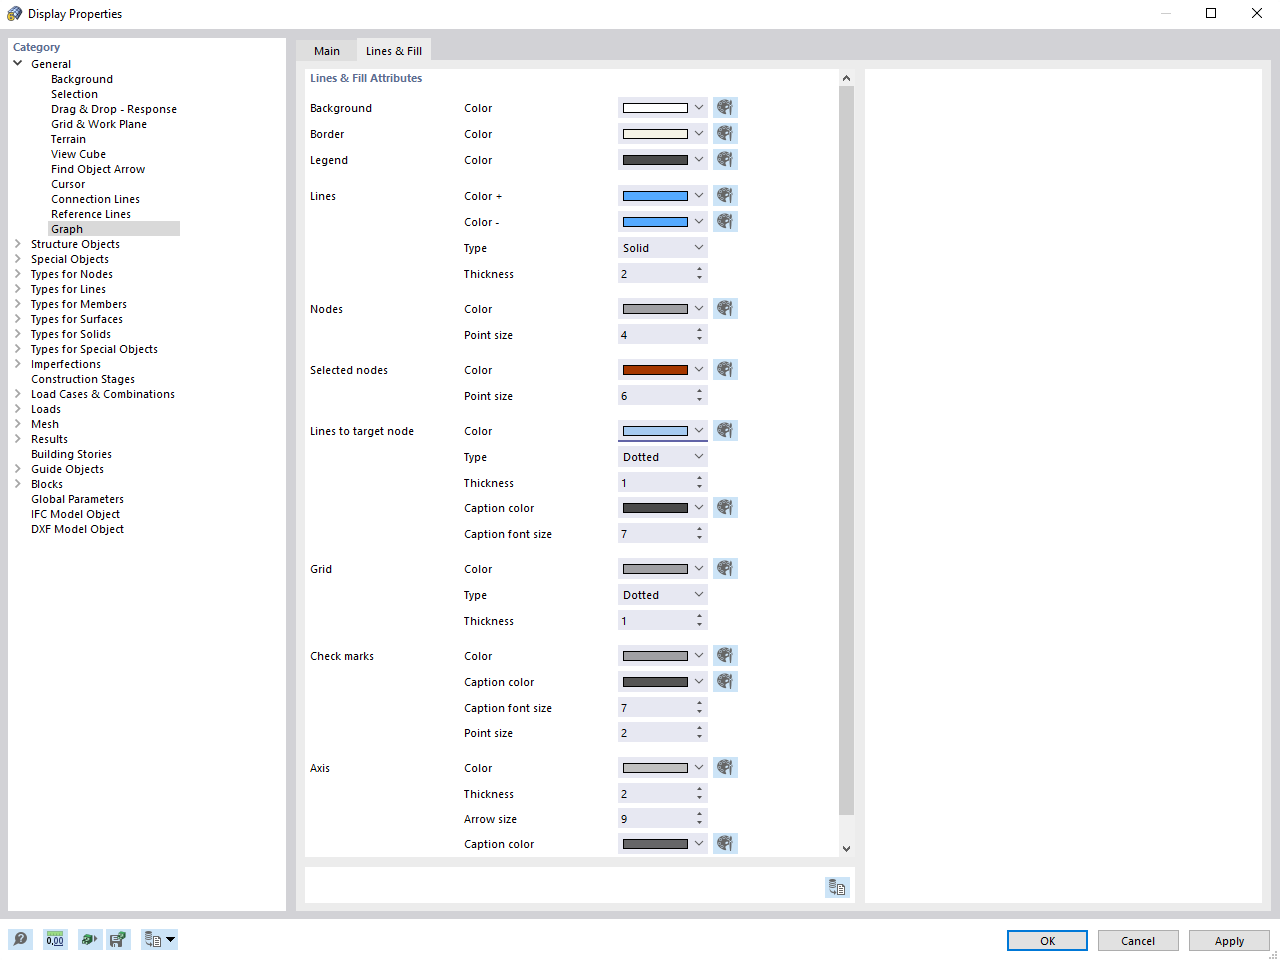This screenshot has height=960, width=1280.
Task: Open the Help question-mark icon
Action: point(20,939)
